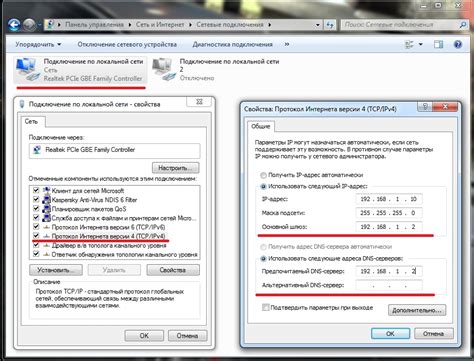
Task: Click the Дополнительно button
Action: coord(417,310)
